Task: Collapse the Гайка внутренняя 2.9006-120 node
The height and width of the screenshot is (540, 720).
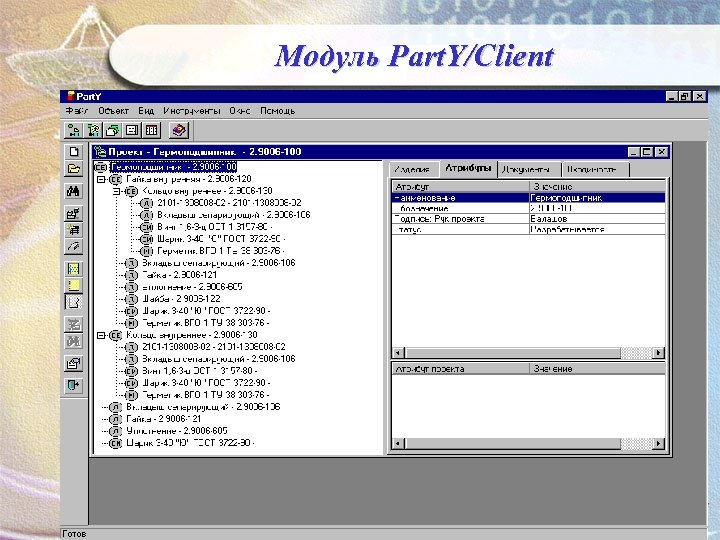Action: coord(101,180)
